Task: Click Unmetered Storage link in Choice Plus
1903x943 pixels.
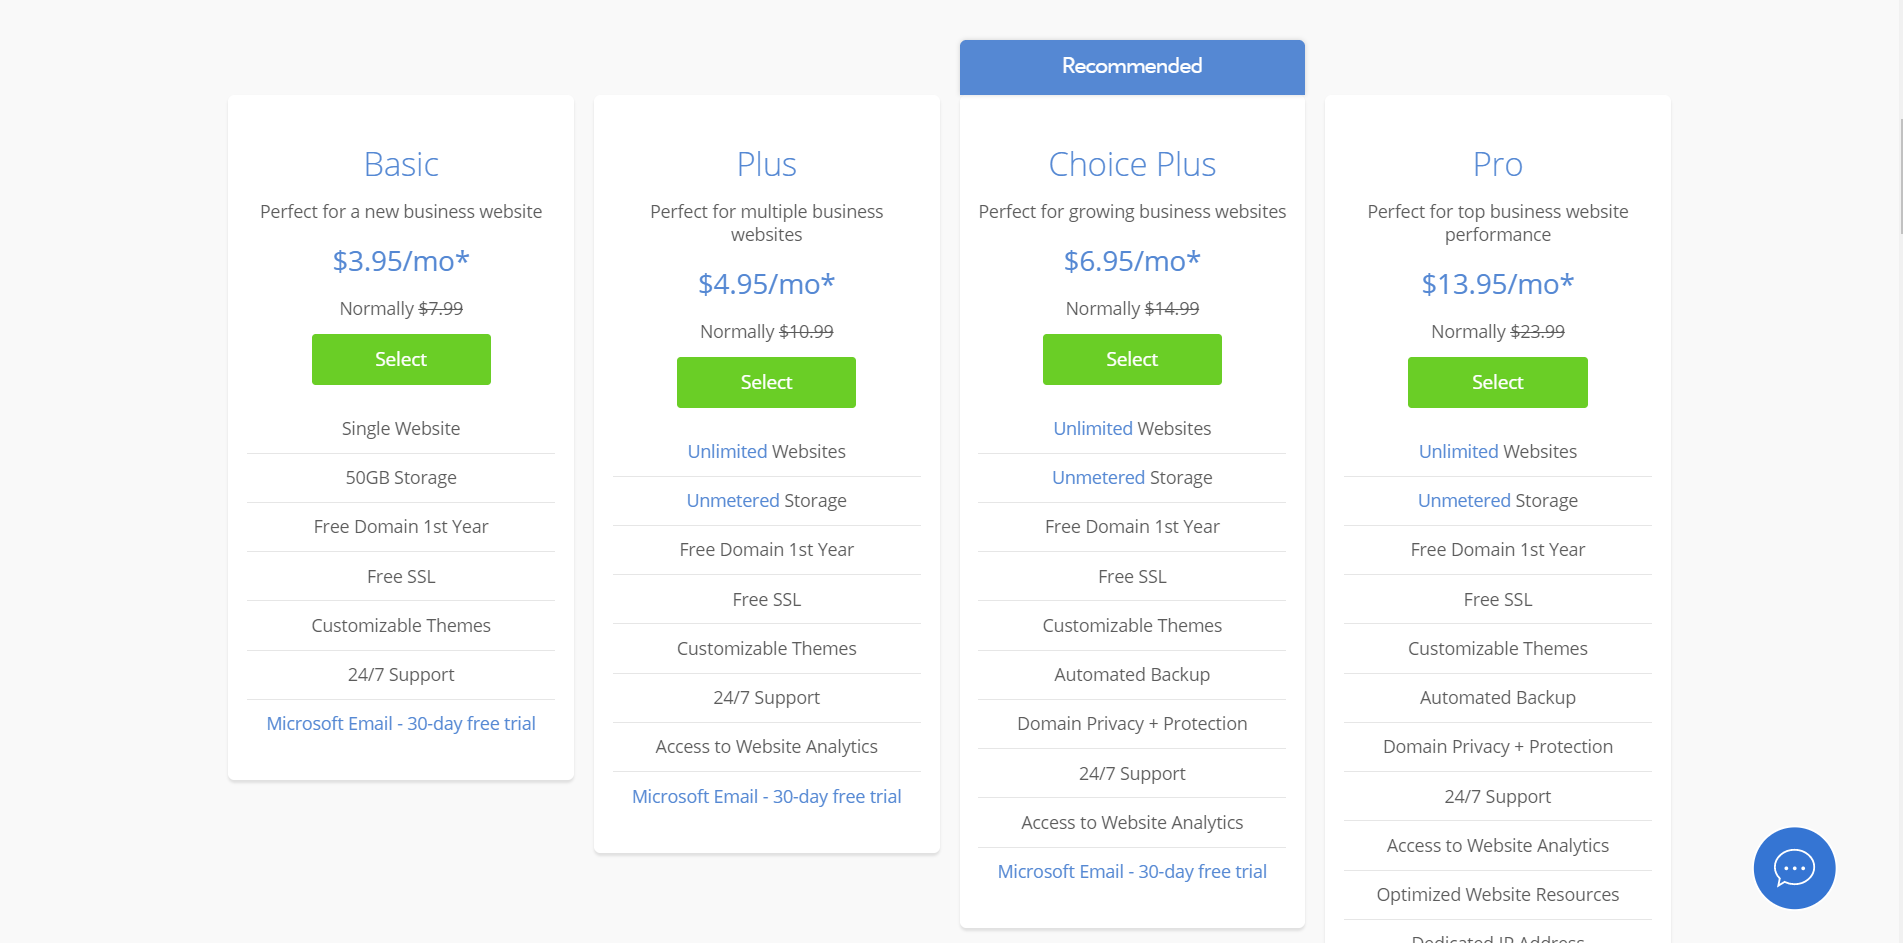Action: 1098,477
